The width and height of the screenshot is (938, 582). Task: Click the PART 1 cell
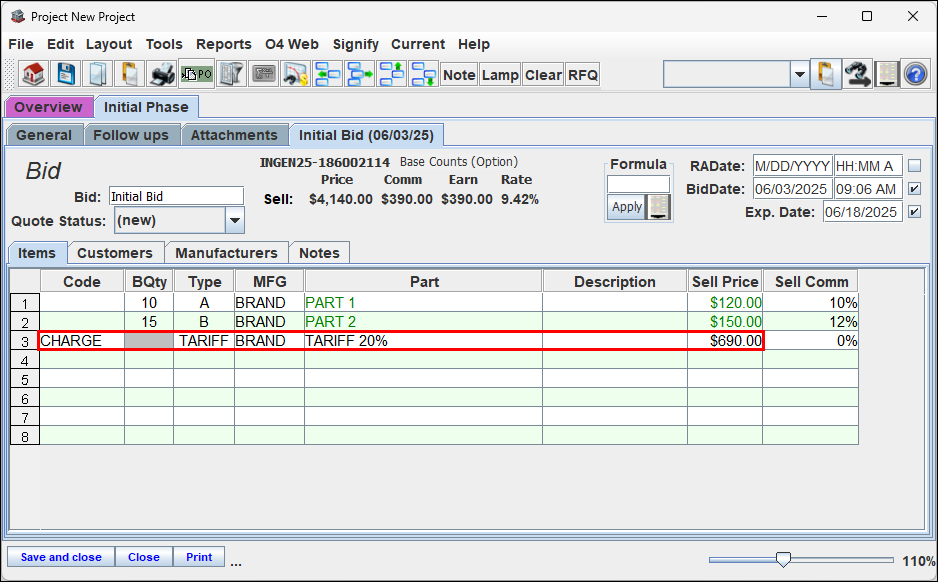(x=424, y=303)
